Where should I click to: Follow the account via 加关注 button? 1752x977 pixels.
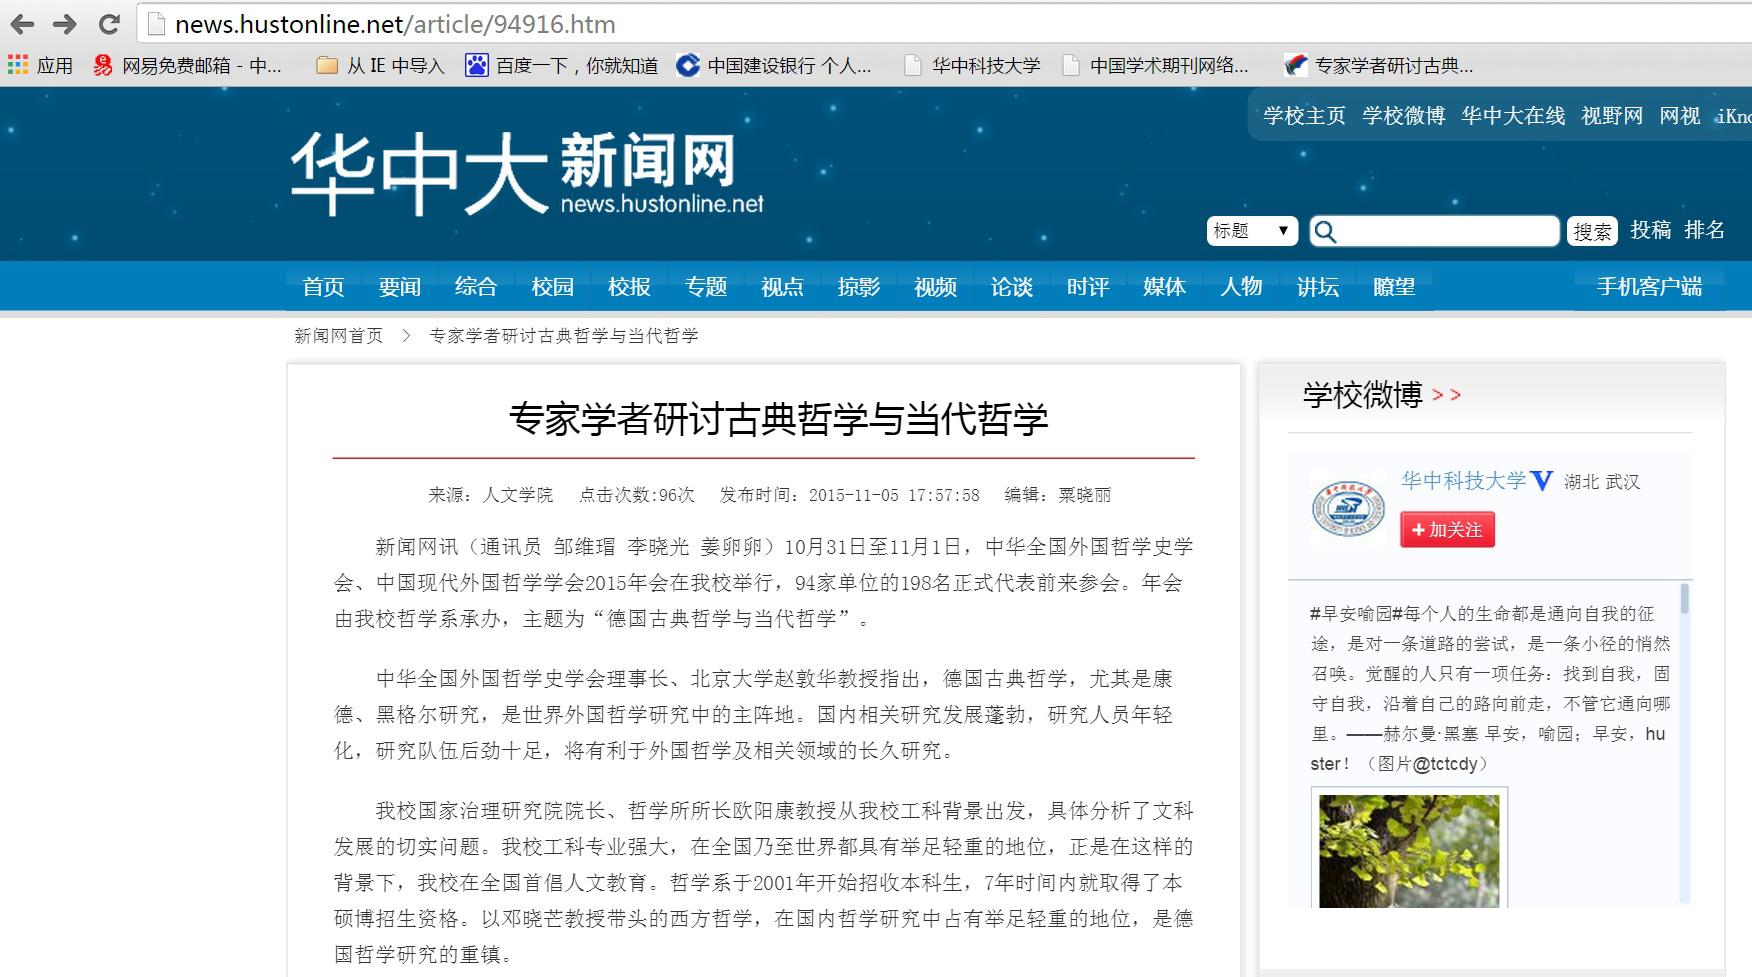coord(1446,530)
